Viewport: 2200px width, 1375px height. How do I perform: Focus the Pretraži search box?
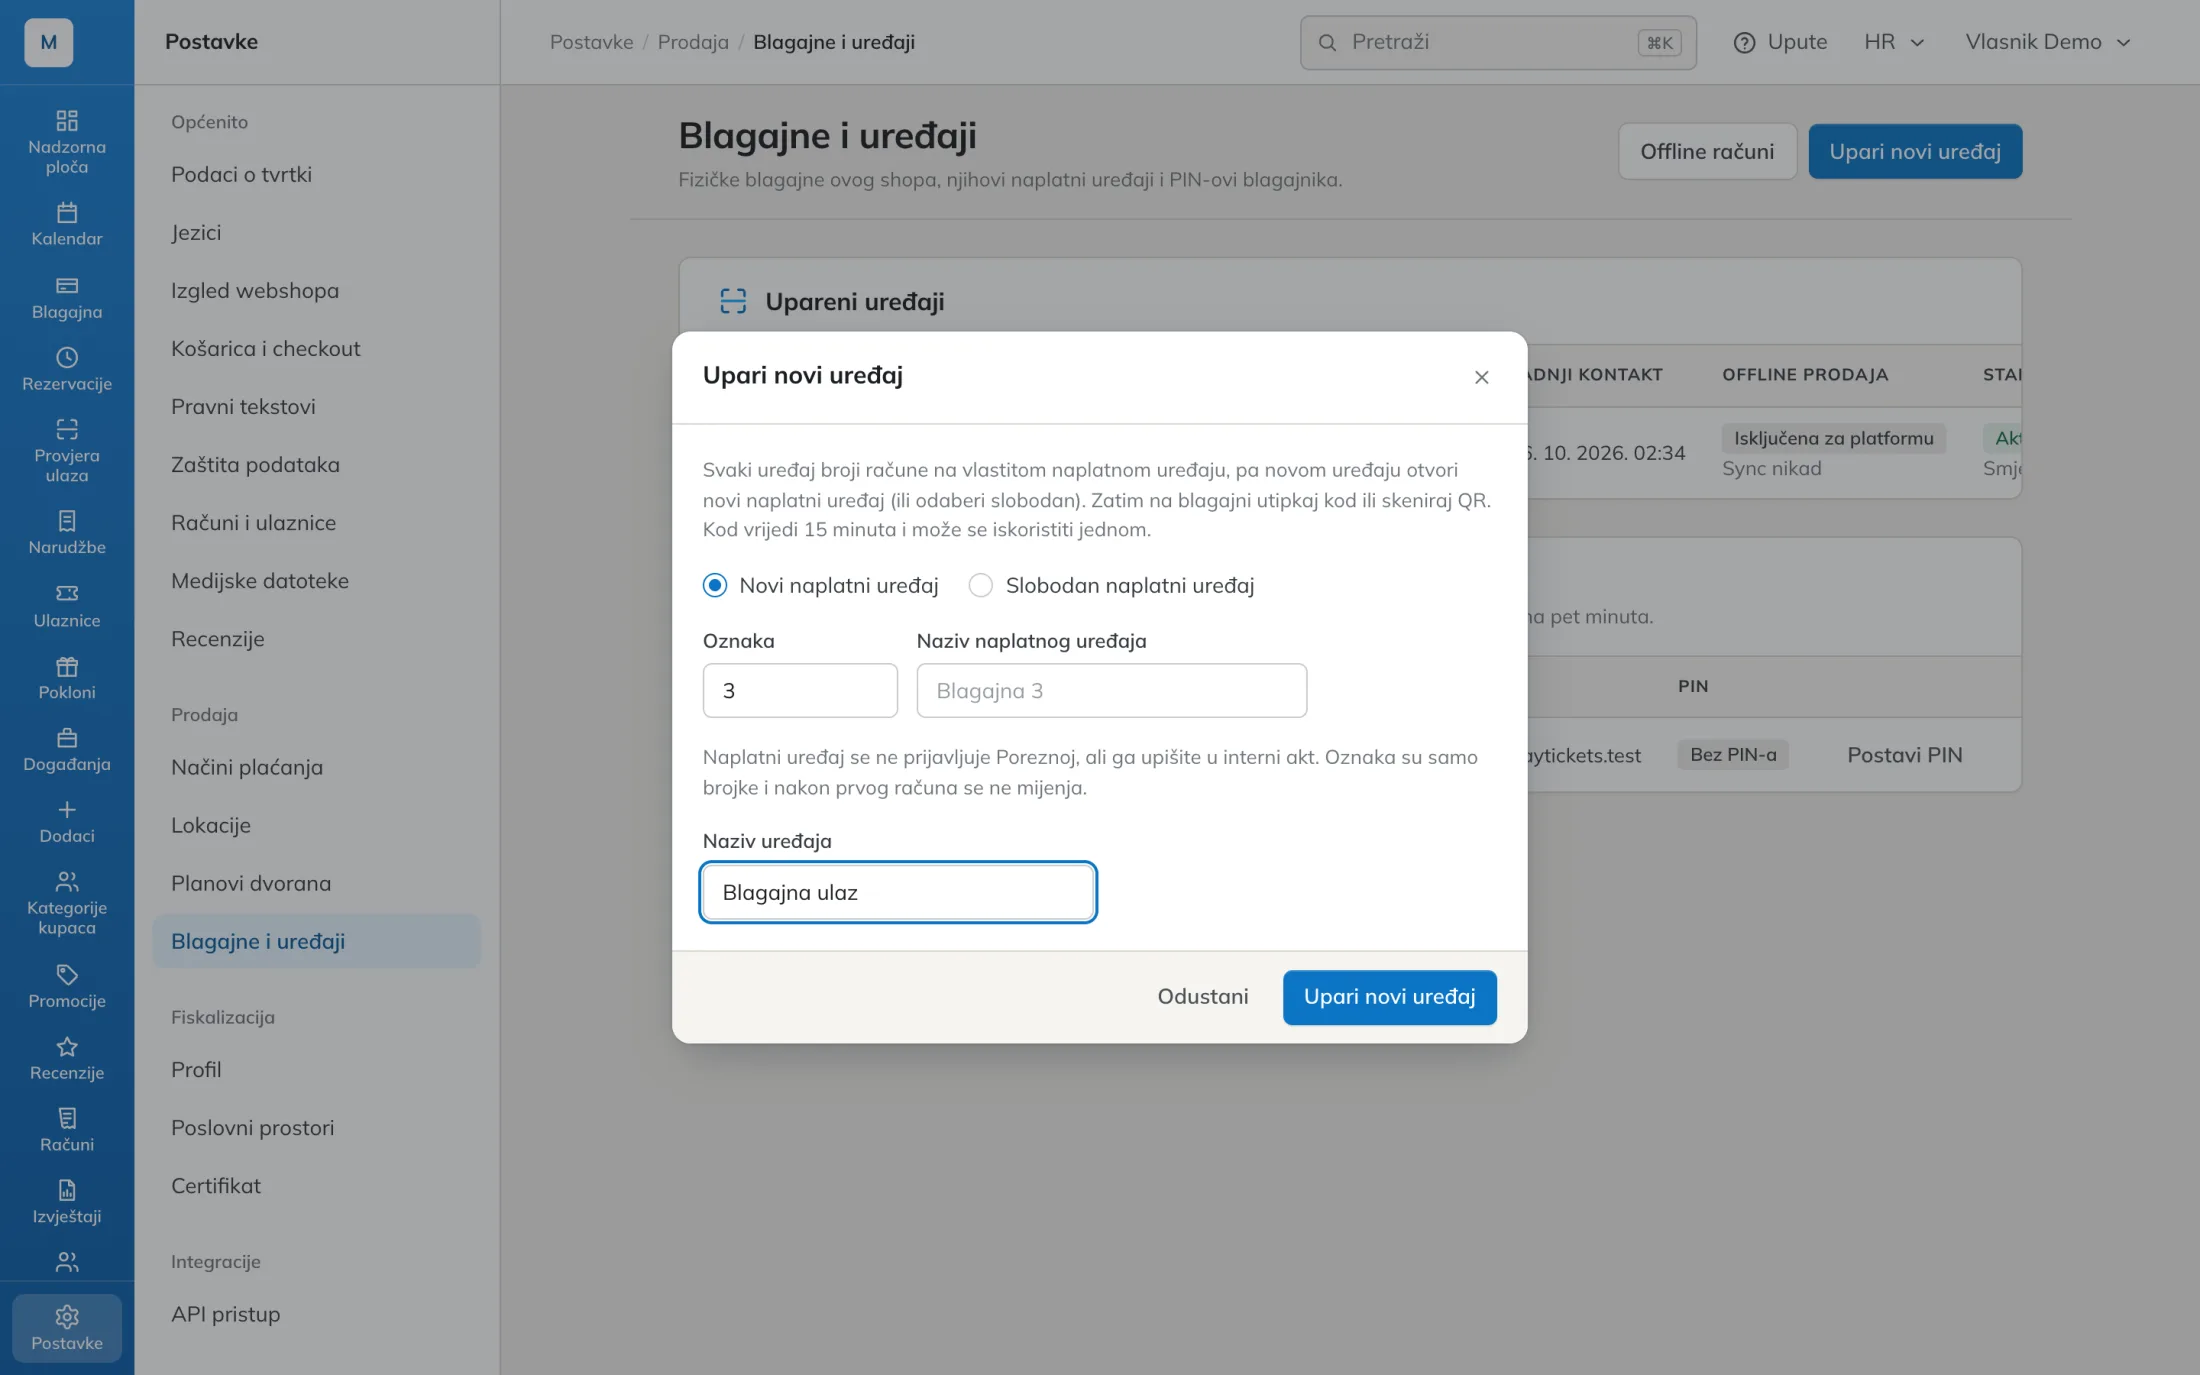[x=1498, y=42]
